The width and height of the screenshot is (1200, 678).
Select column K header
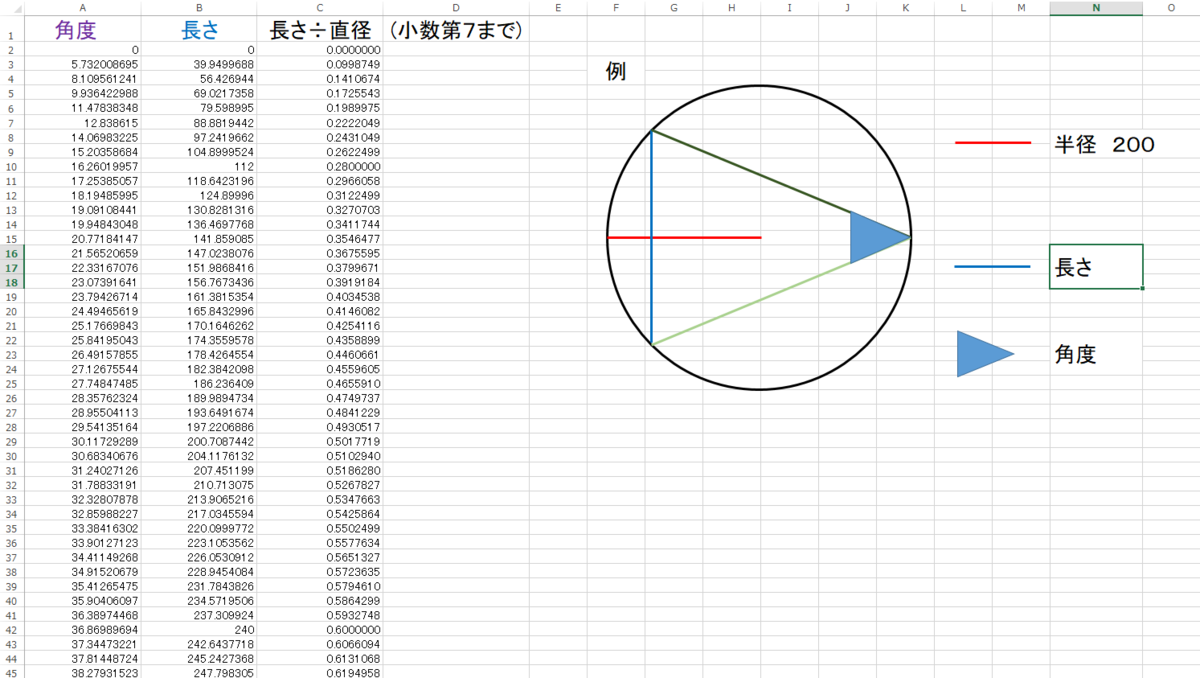pos(906,8)
